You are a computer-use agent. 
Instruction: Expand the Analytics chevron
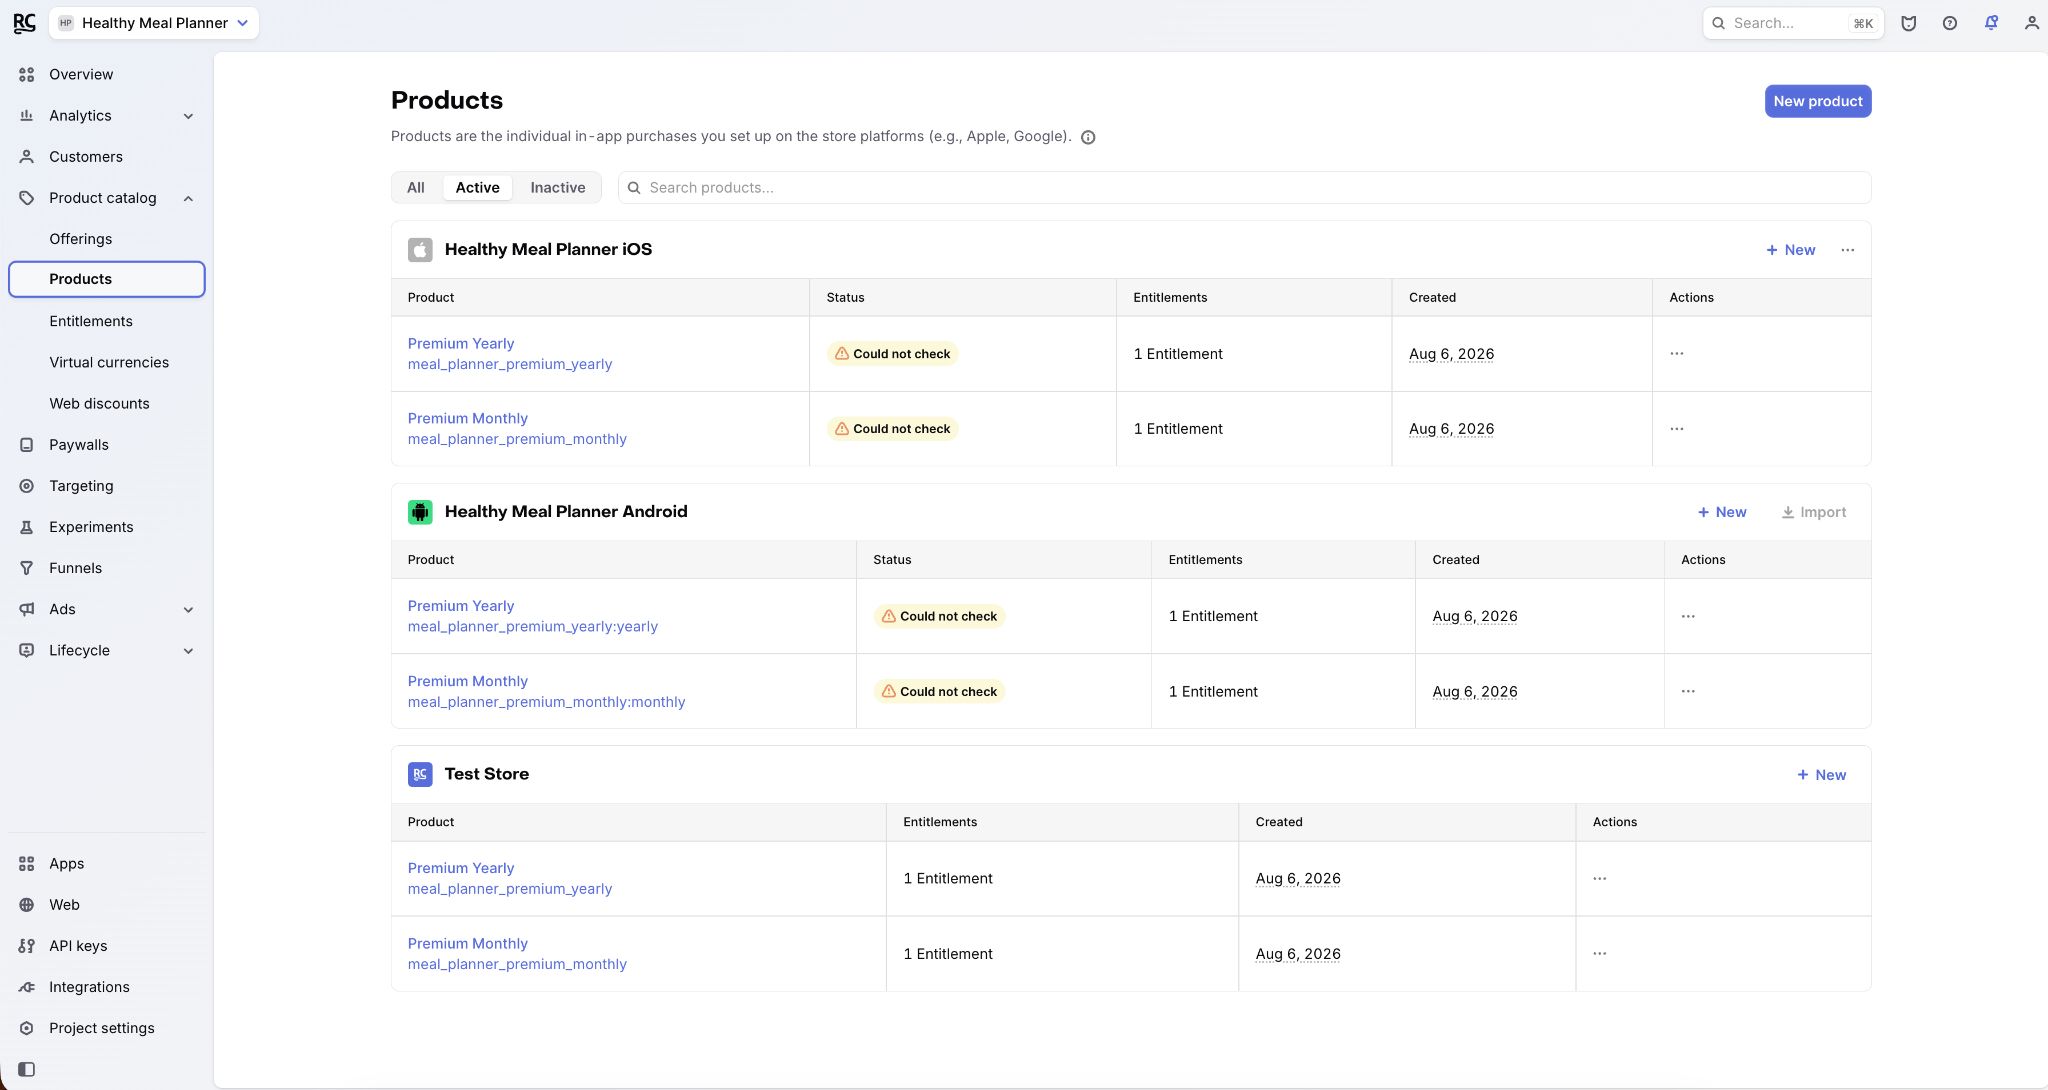pyautogui.click(x=188, y=116)
